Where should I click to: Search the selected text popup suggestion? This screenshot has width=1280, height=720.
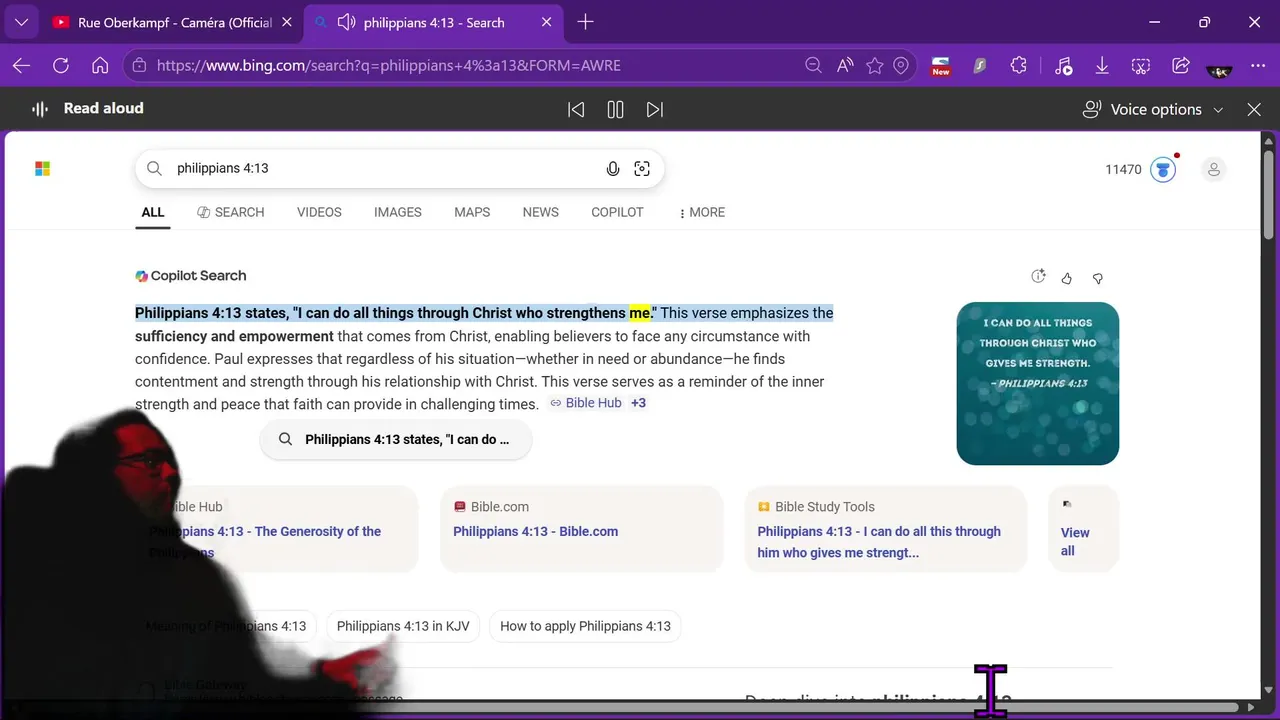(x=396, y=439)
